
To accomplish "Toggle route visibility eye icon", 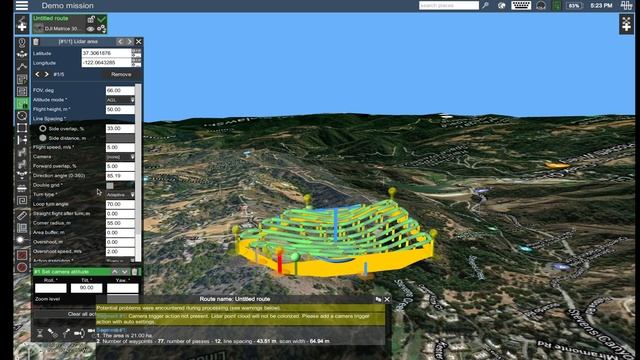I will click(x=91, y=29).
